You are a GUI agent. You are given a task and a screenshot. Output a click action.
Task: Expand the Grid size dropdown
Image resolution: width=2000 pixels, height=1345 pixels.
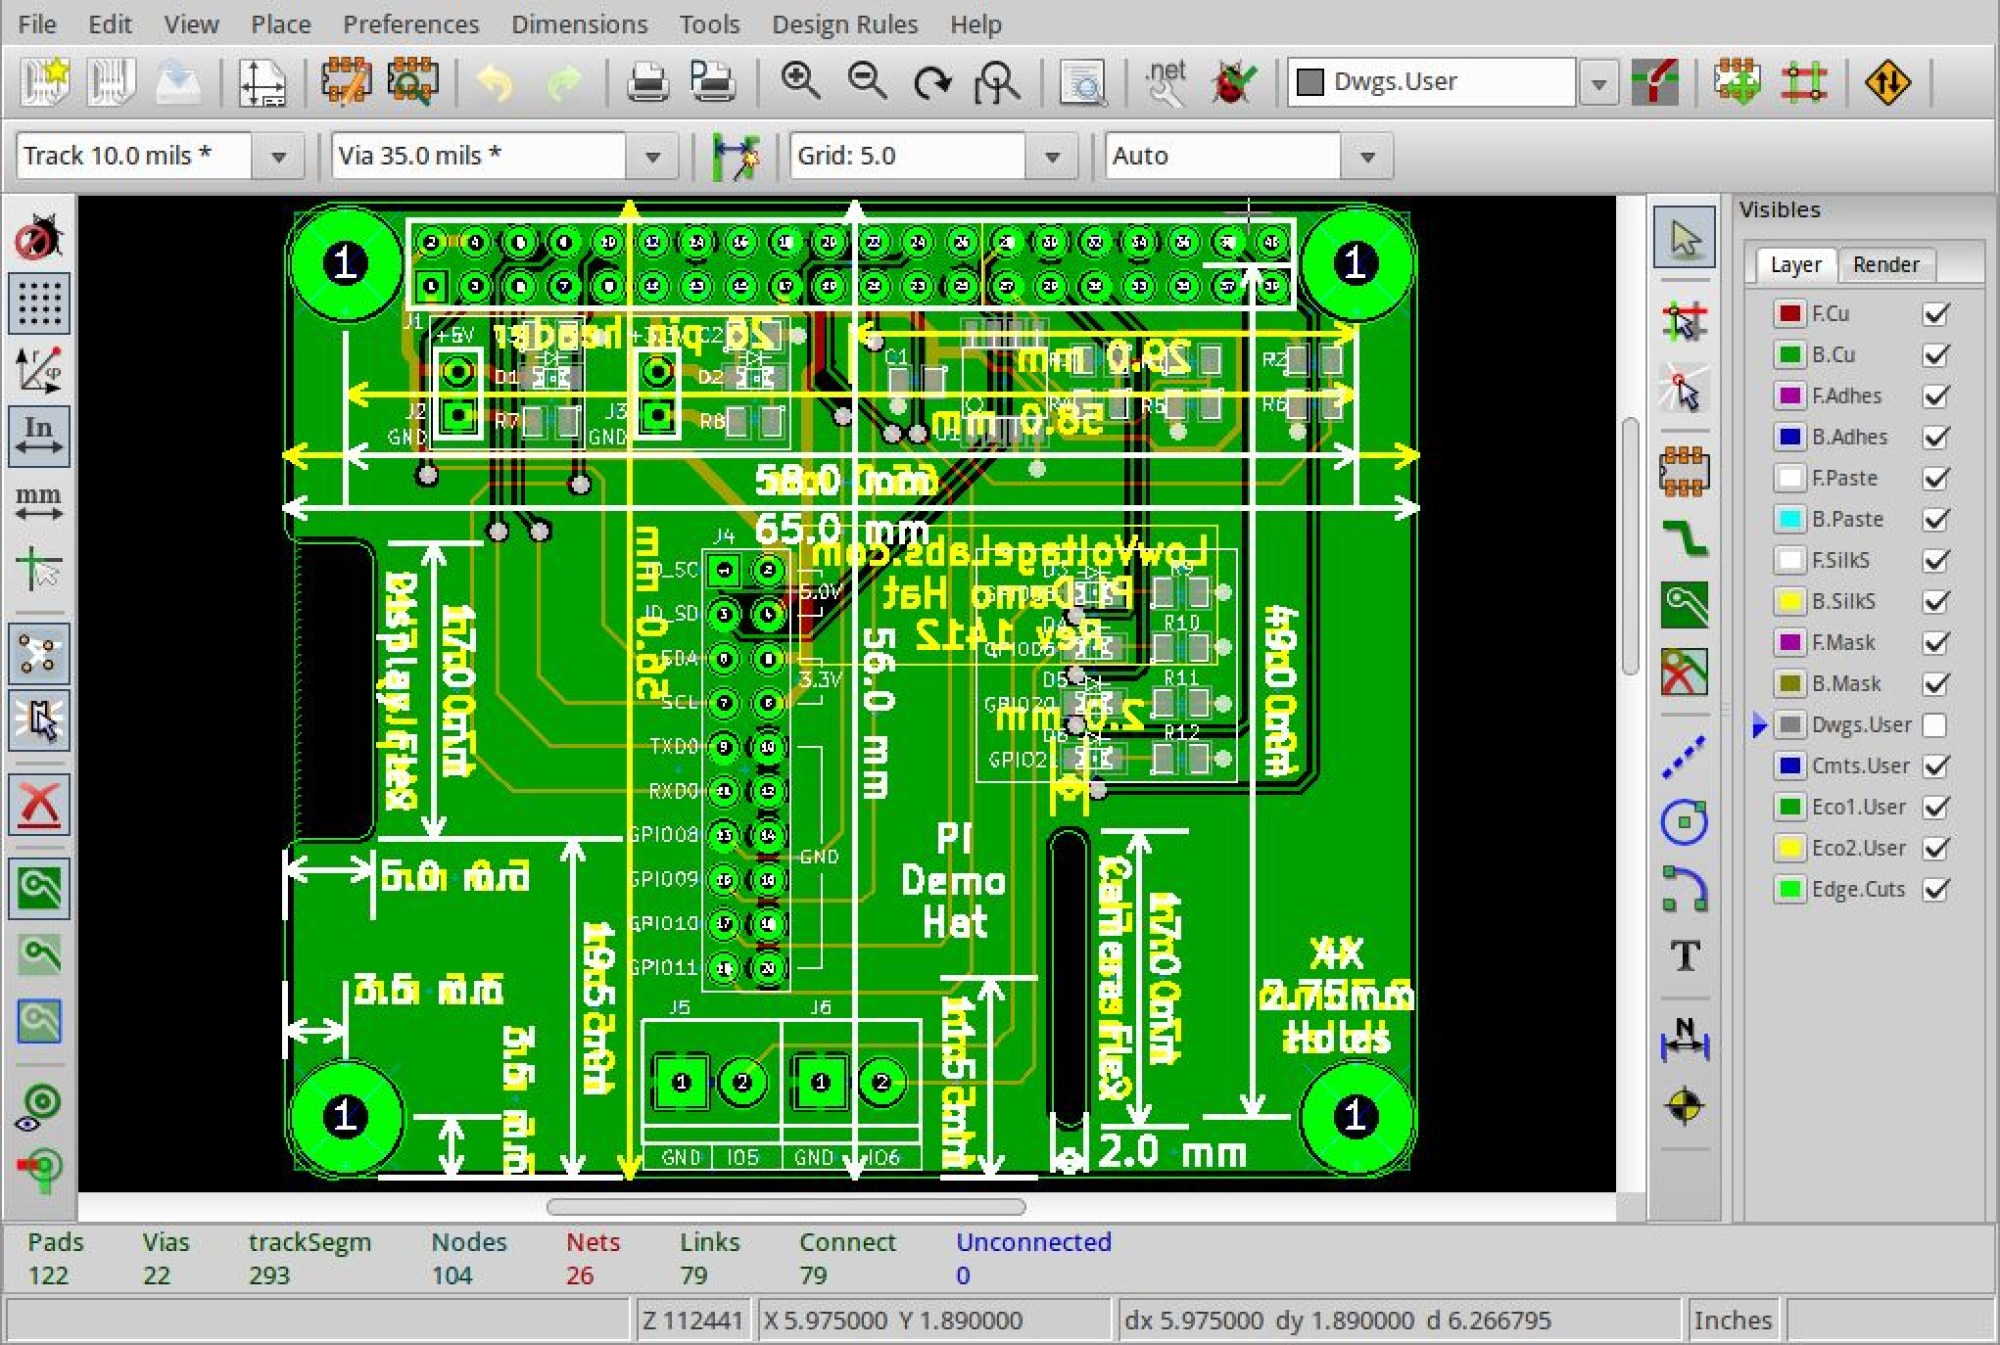1052,157
